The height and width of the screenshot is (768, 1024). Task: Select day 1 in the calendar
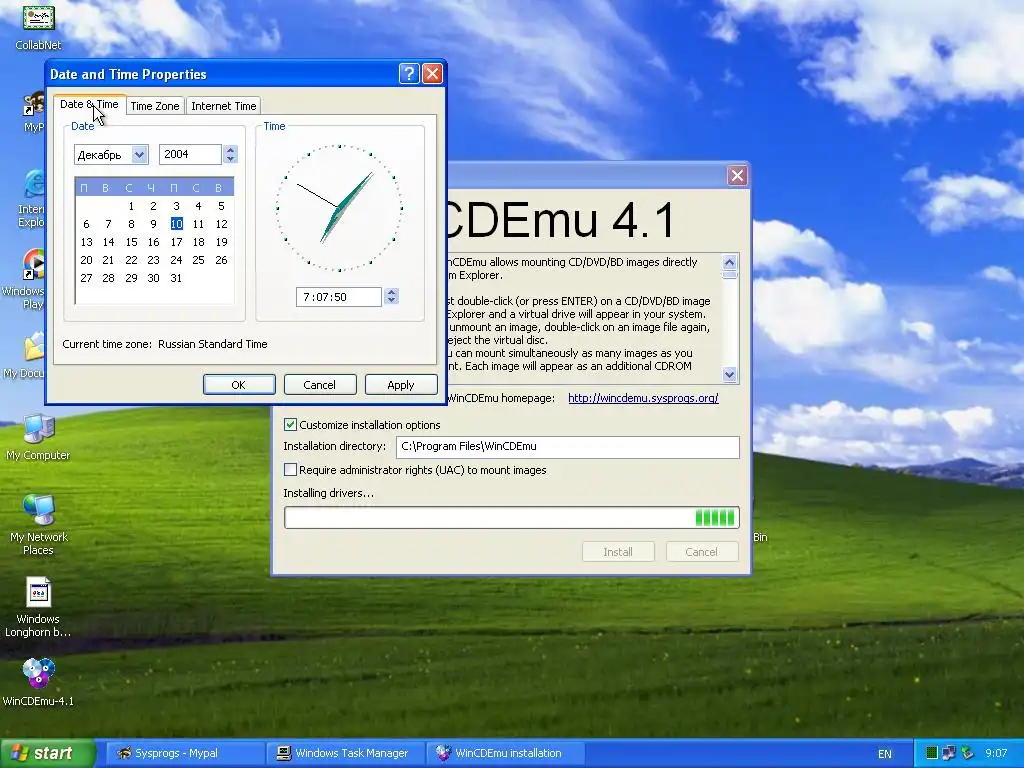(x=131, y=206)
